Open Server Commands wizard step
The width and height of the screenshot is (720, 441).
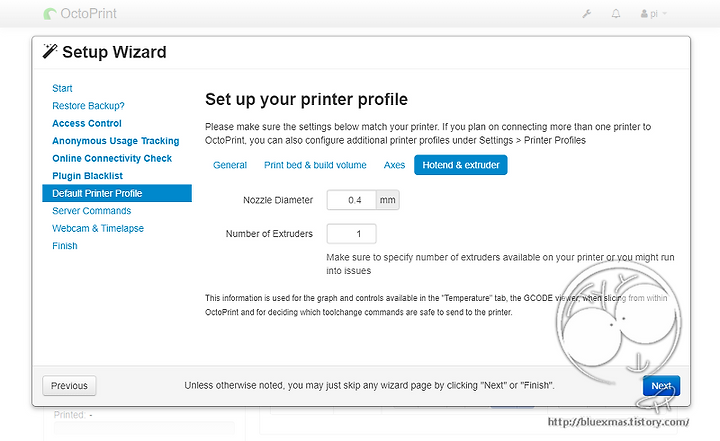click(91, 210)
